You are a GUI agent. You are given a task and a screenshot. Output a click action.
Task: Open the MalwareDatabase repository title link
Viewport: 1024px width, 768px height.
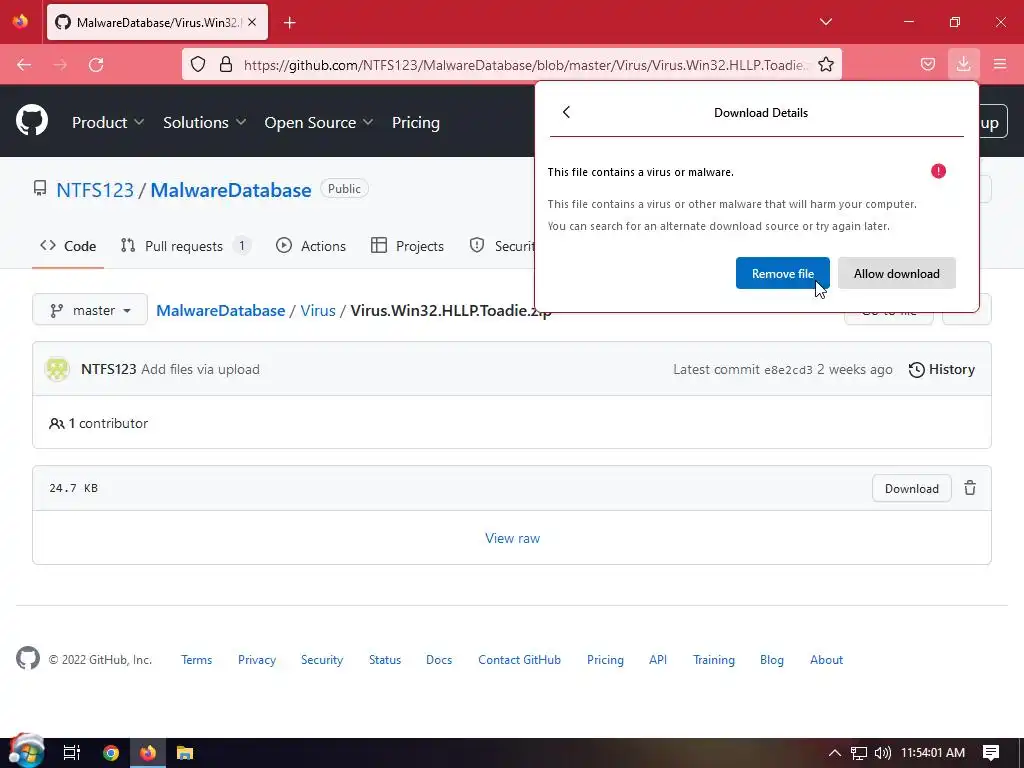tap(231, 190)
